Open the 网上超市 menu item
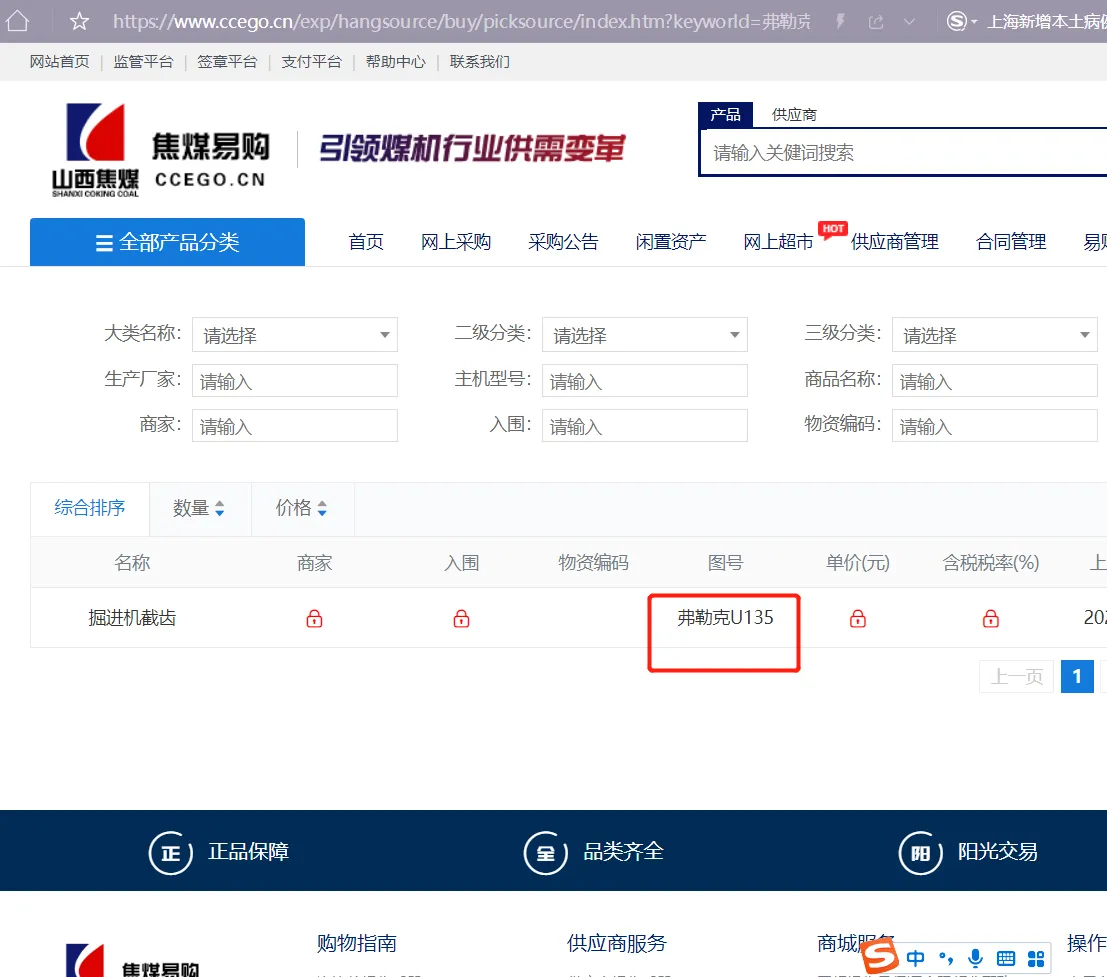Screen dimensions: 1107x977 click(x=777, y=241)
